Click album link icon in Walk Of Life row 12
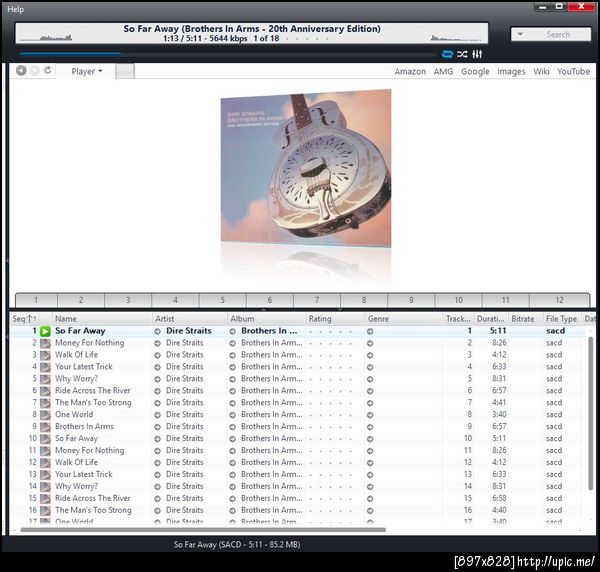This screenshot has height=572, width=600. click(232, 463)
